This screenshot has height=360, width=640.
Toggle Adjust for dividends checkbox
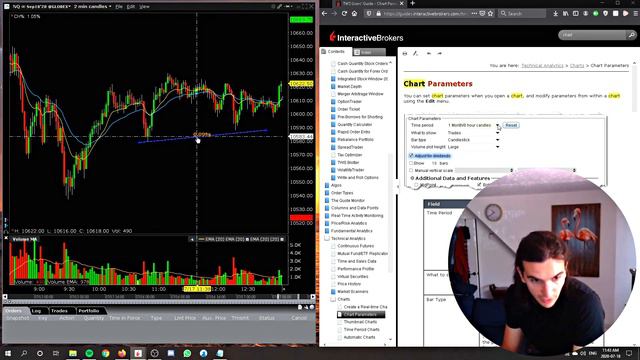point(411,156)
